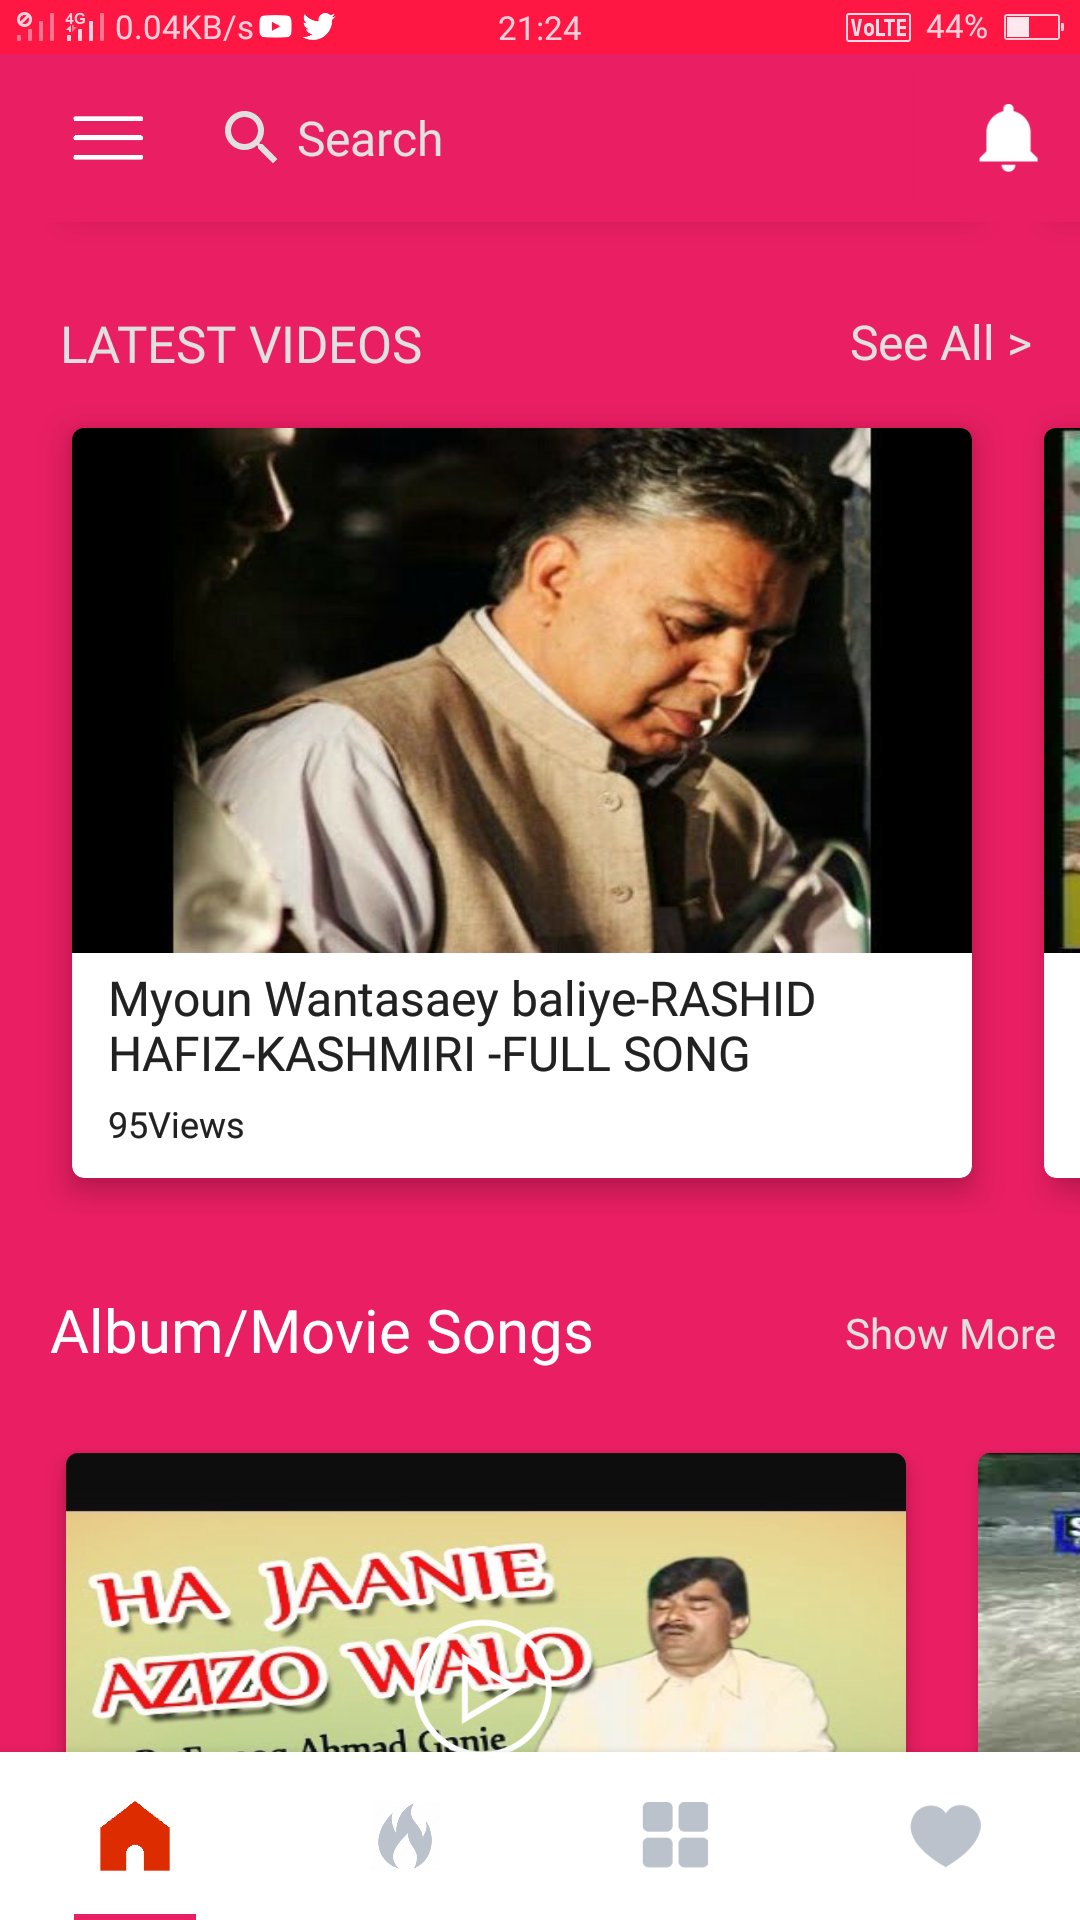Open the Ha Jaanie Azizo Walo album thumbnail

click(486, 1602)
